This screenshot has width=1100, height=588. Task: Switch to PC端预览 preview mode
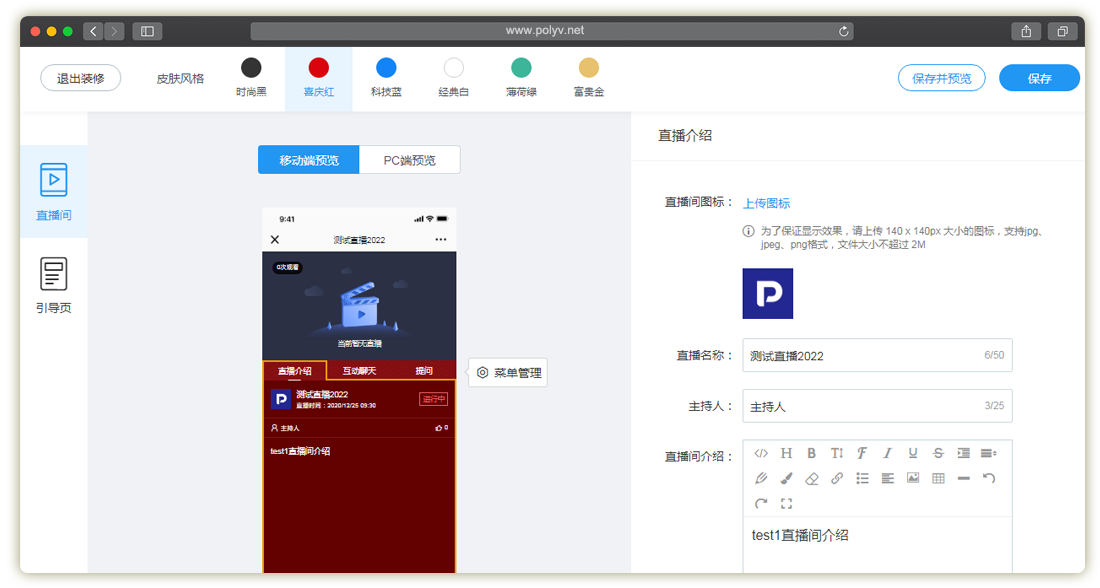click(409, 160)
